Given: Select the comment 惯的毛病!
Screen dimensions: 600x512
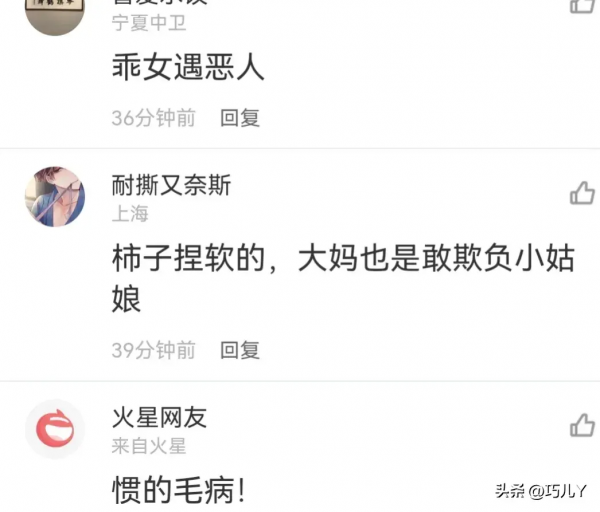Looking at the screenshot, I should (178, 490).
